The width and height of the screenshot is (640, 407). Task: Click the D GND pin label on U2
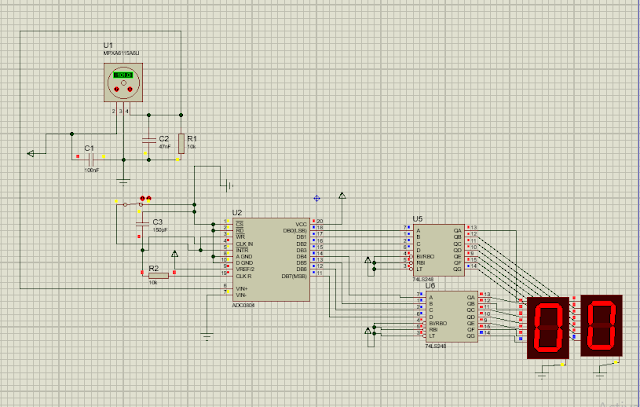pos(244,263)
